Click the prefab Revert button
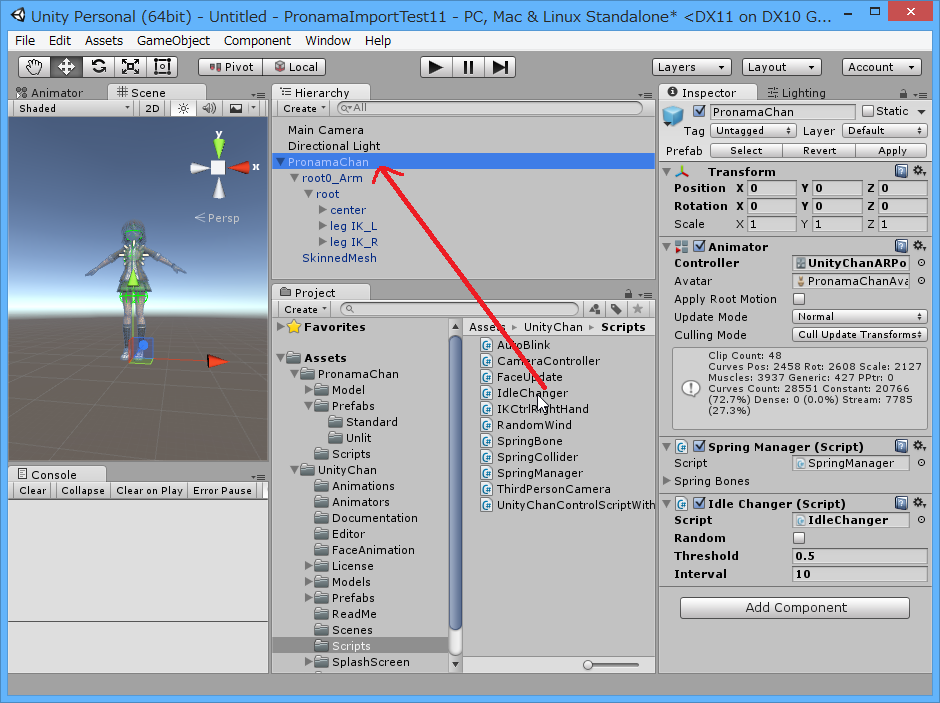 pos(819,150)
